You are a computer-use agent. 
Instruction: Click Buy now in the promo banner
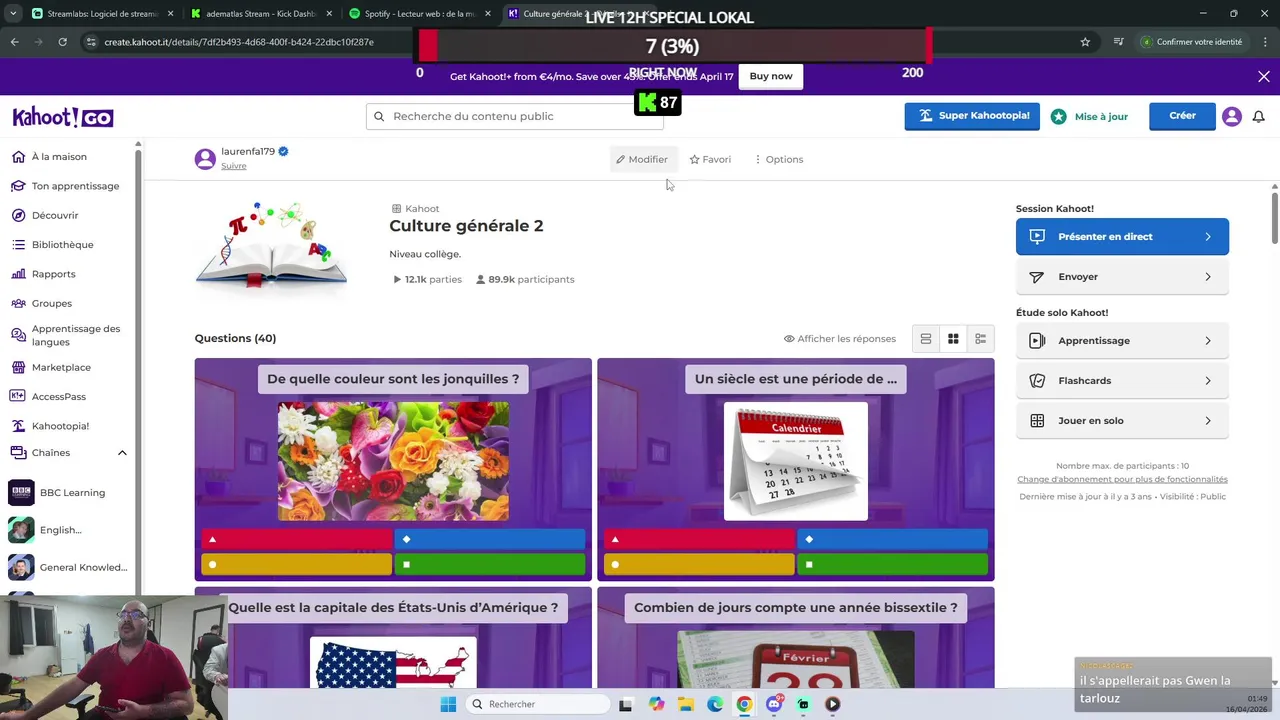click(x=771, y=76)
